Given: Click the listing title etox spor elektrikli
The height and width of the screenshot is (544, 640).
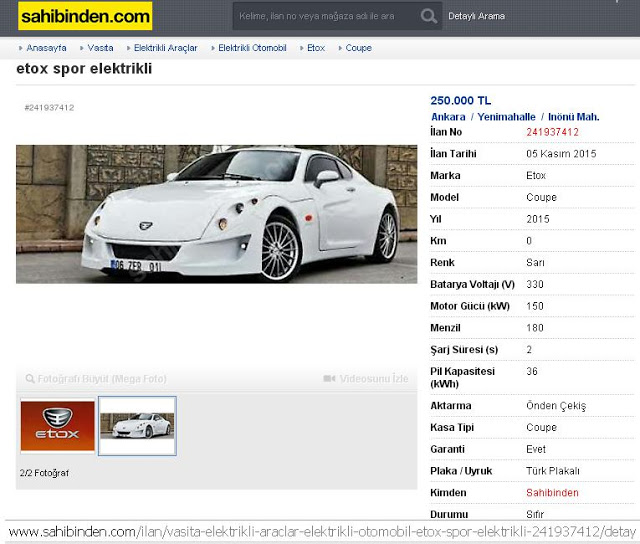Looking at the screenshot, I should (x=84, y=69).
